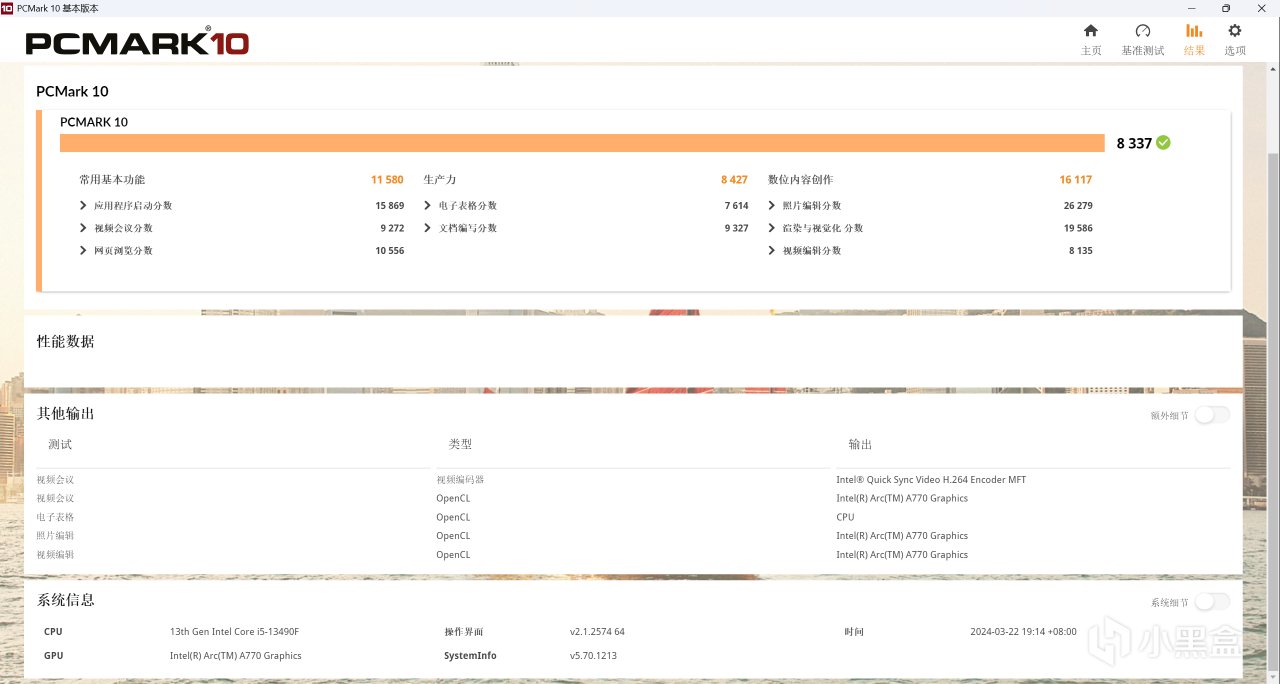Click the score value 9 327

[736, 228]
